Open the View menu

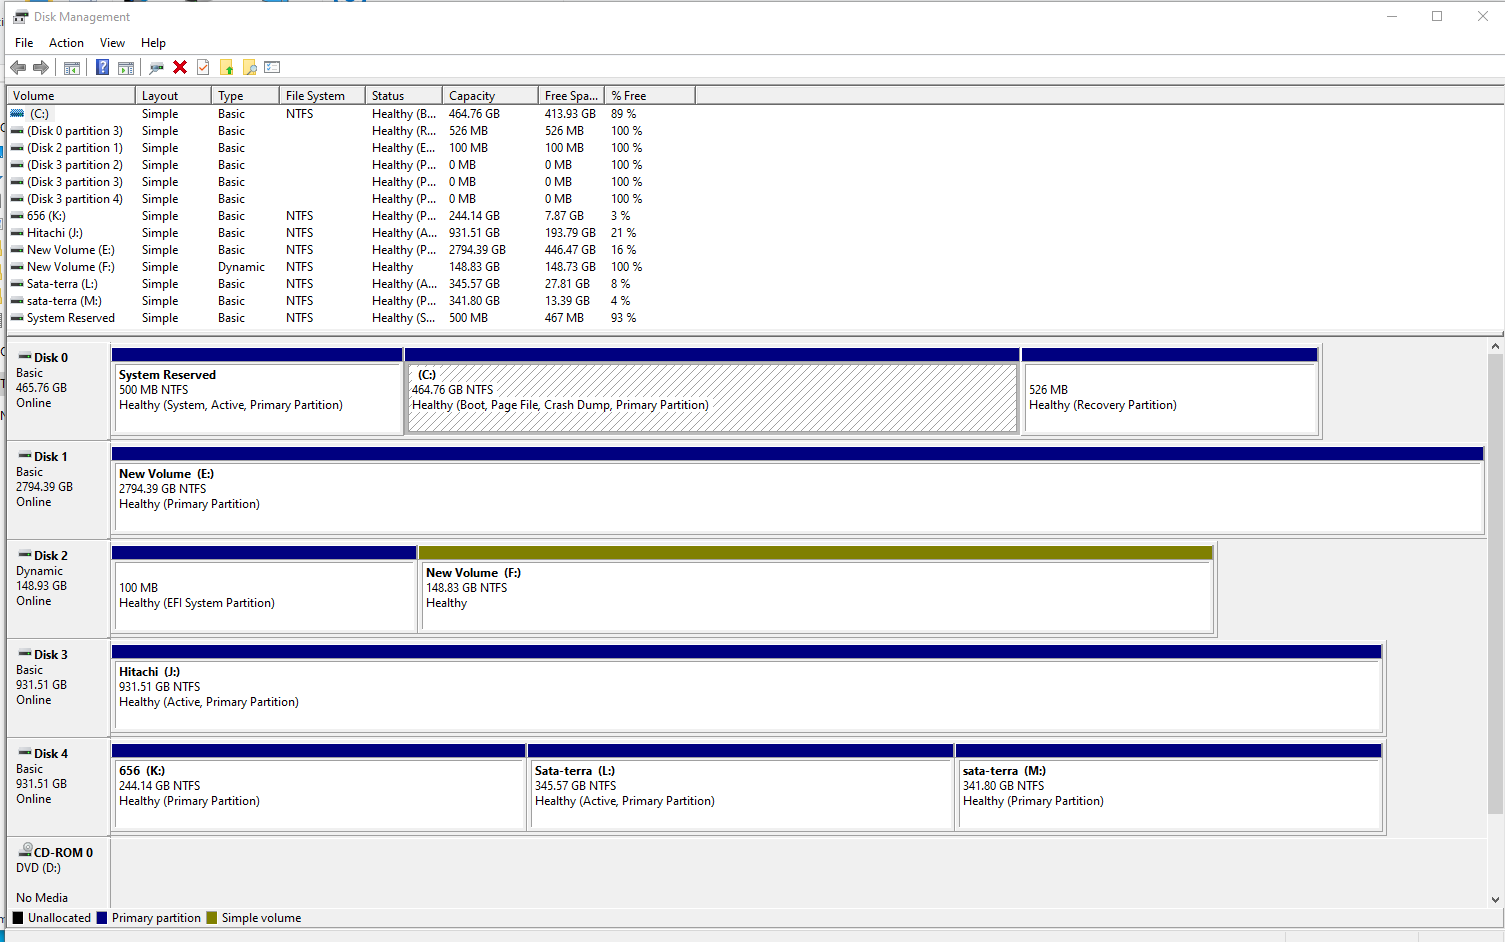[112, 43]
